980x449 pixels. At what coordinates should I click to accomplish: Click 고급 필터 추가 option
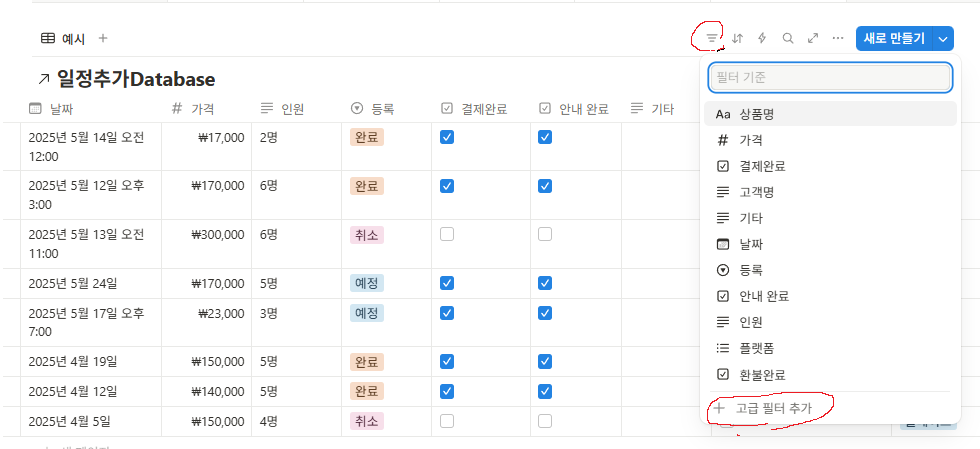830,409
